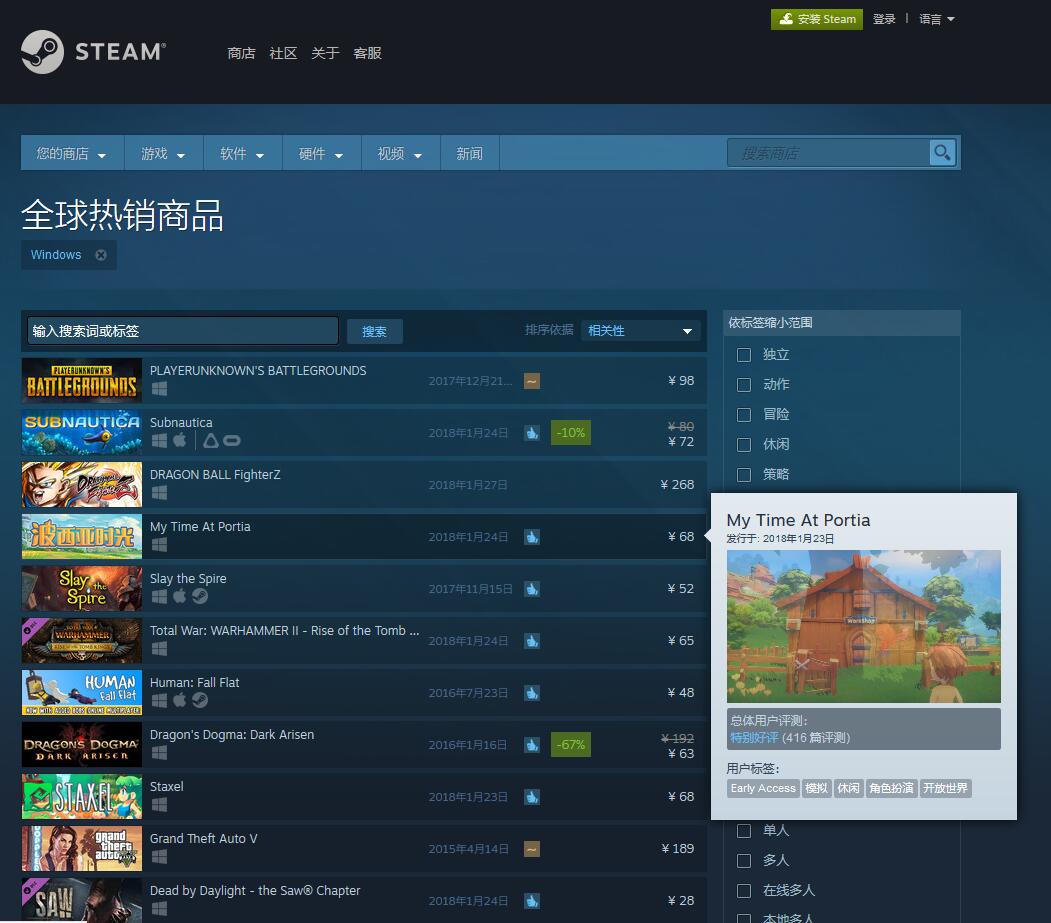The image size is (1051, 923).
Task: Click the -10% discount badge for Subnautica
Action: 570,433
